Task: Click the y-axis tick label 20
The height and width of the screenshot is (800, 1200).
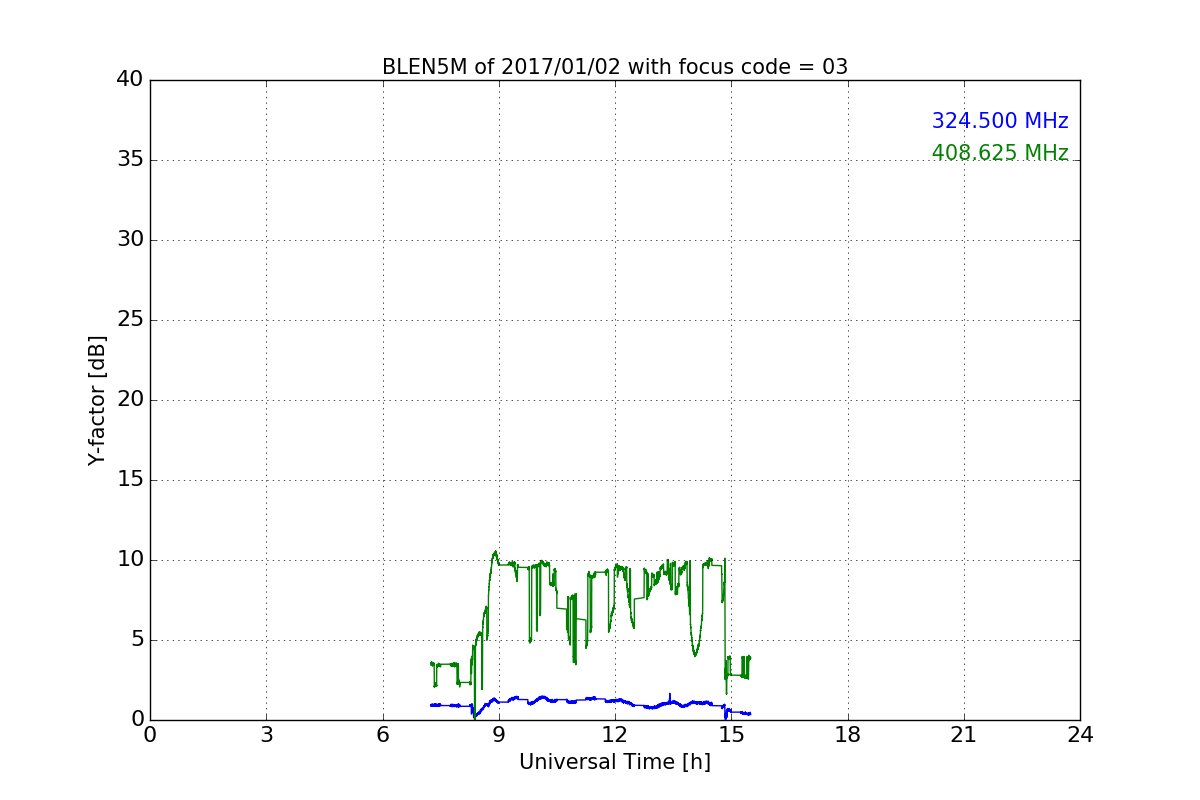Action: (x=130, y=400)
